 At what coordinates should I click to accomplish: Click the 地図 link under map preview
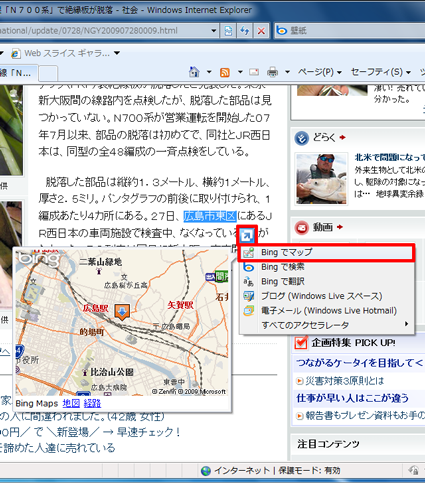(71, 403)
